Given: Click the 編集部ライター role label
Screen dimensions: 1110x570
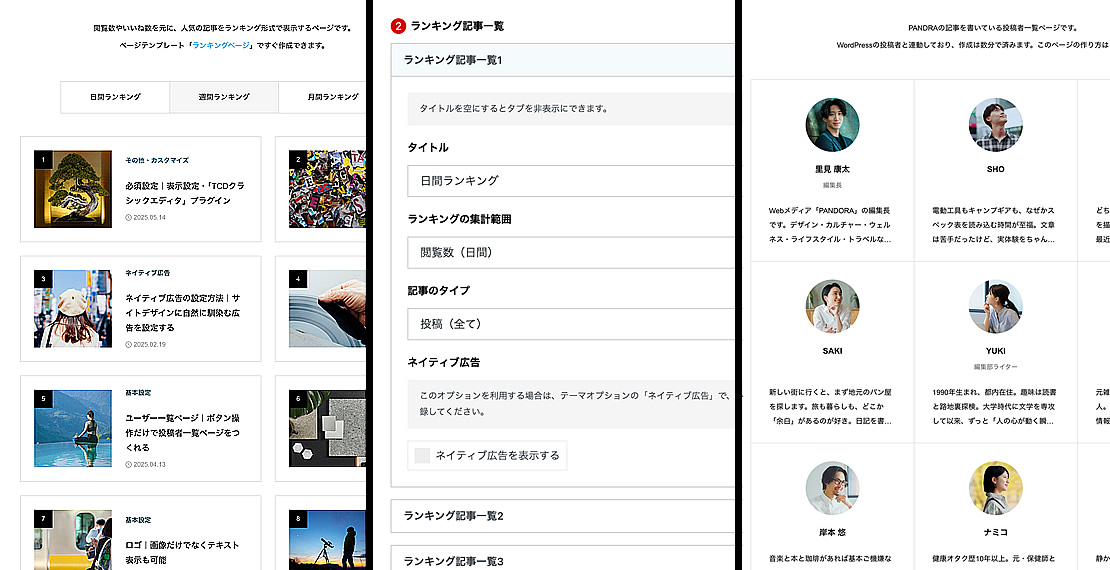Looking at the screenshot, I should (995, 367).
